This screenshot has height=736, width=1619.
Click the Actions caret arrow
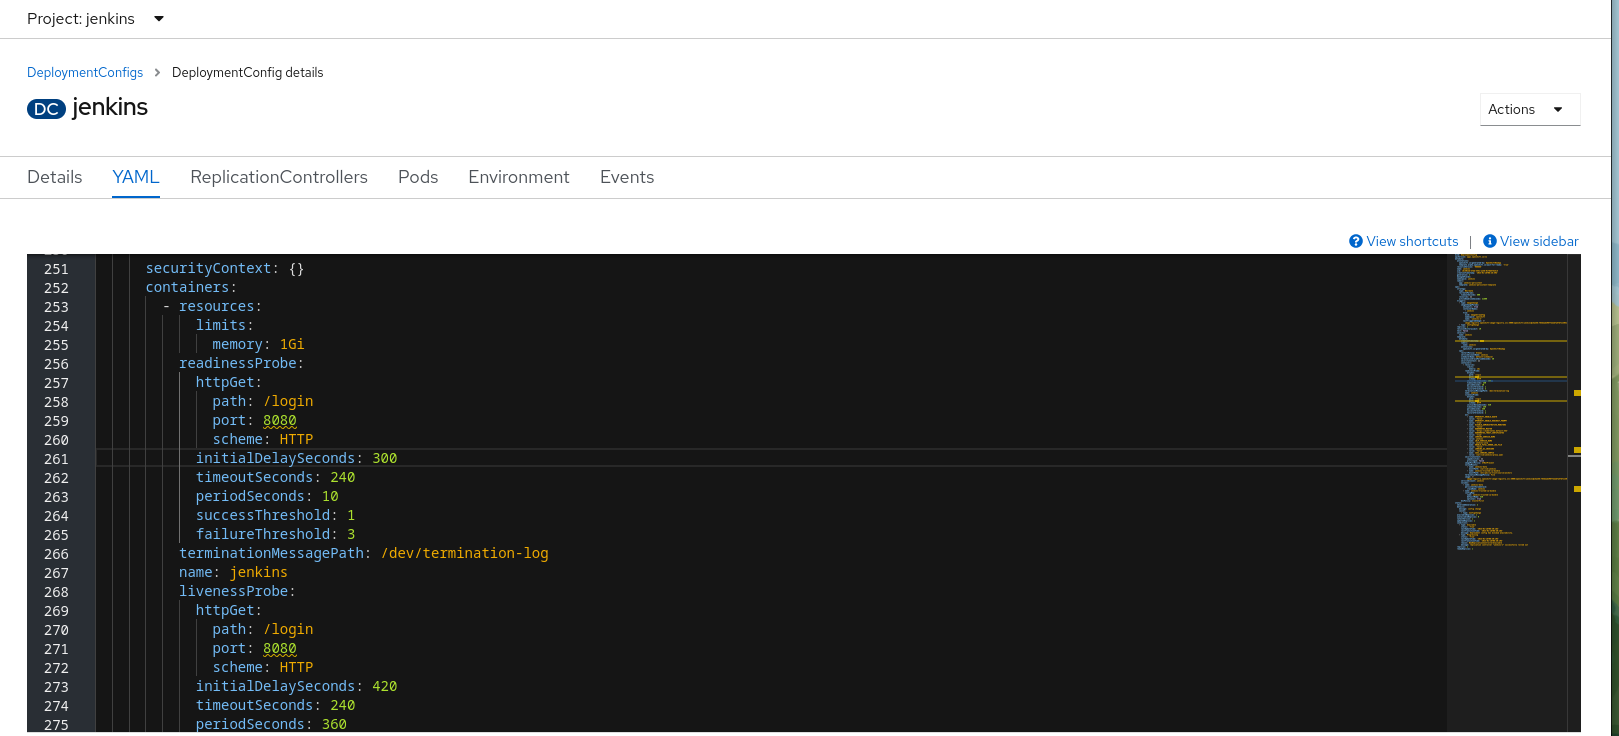click(1558, 109)
